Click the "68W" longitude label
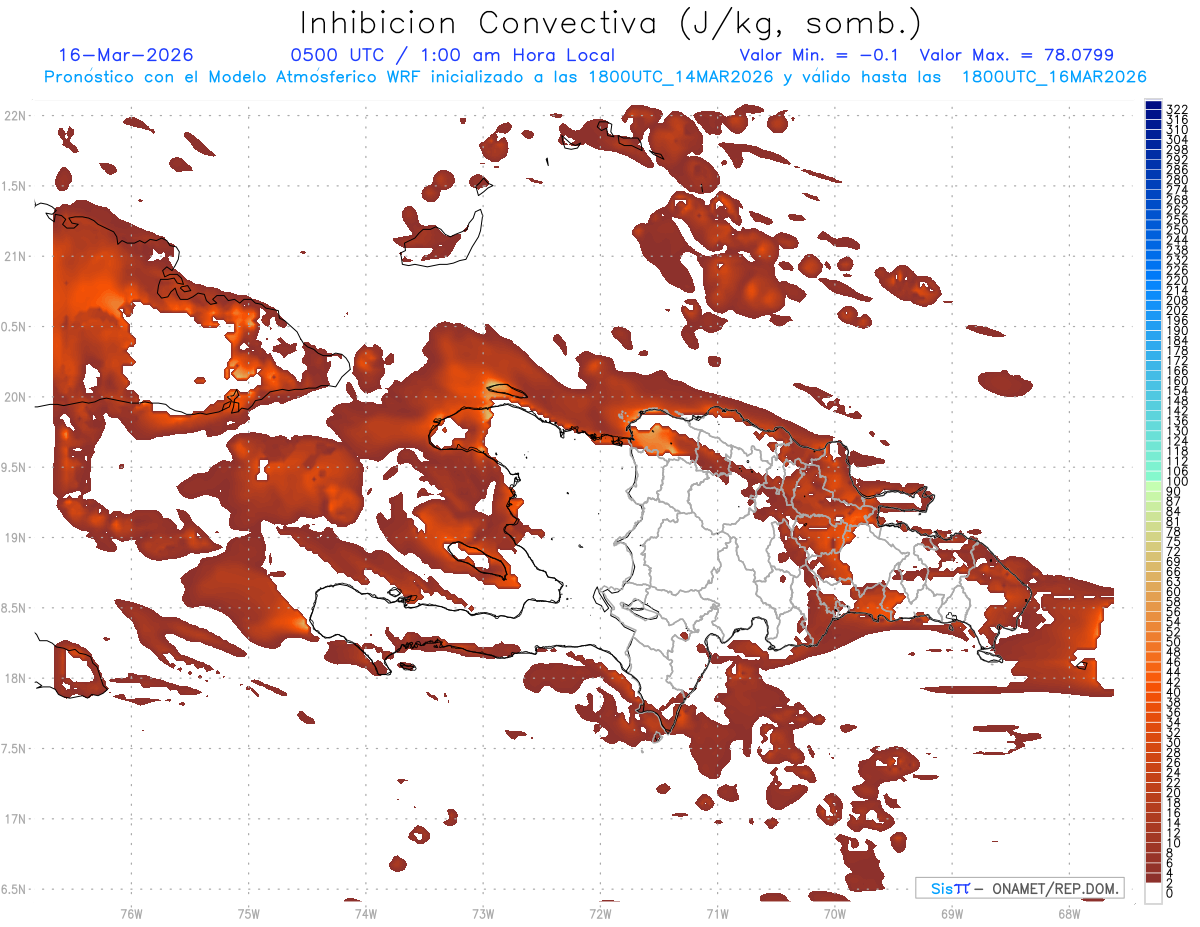 1068,913
